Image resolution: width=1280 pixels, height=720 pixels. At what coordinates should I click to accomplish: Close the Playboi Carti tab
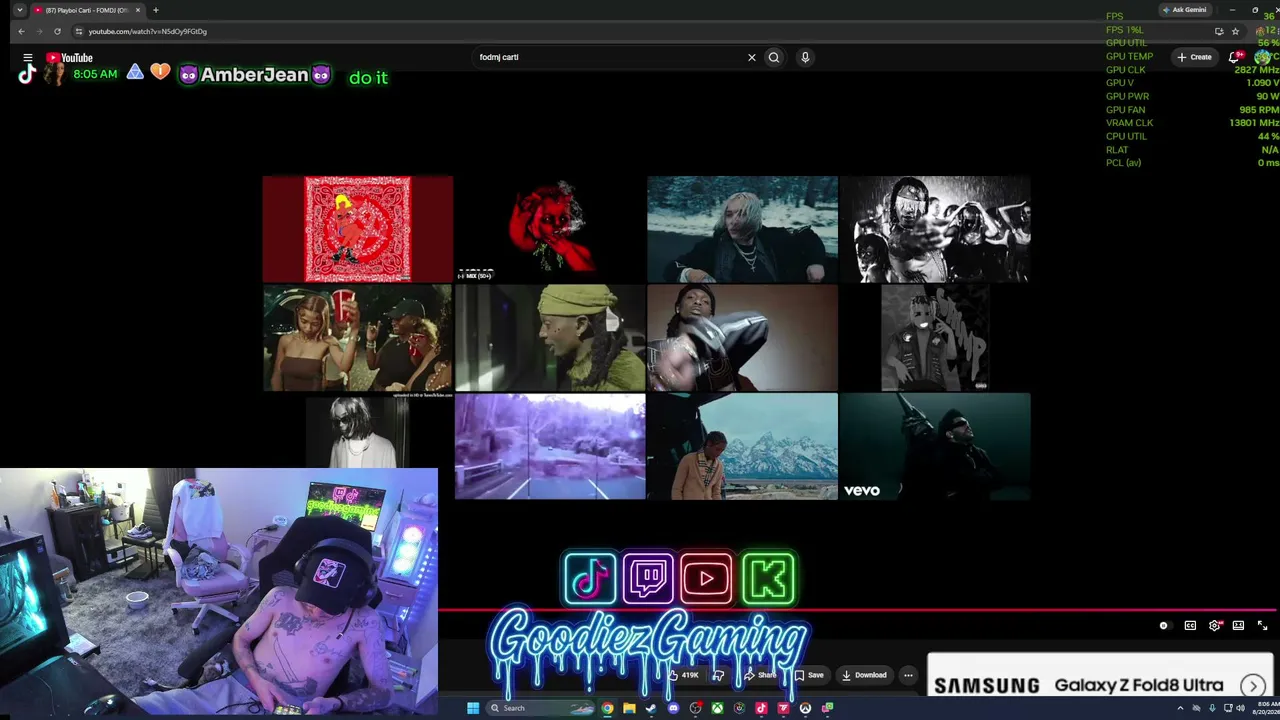(x=138, y=10)
